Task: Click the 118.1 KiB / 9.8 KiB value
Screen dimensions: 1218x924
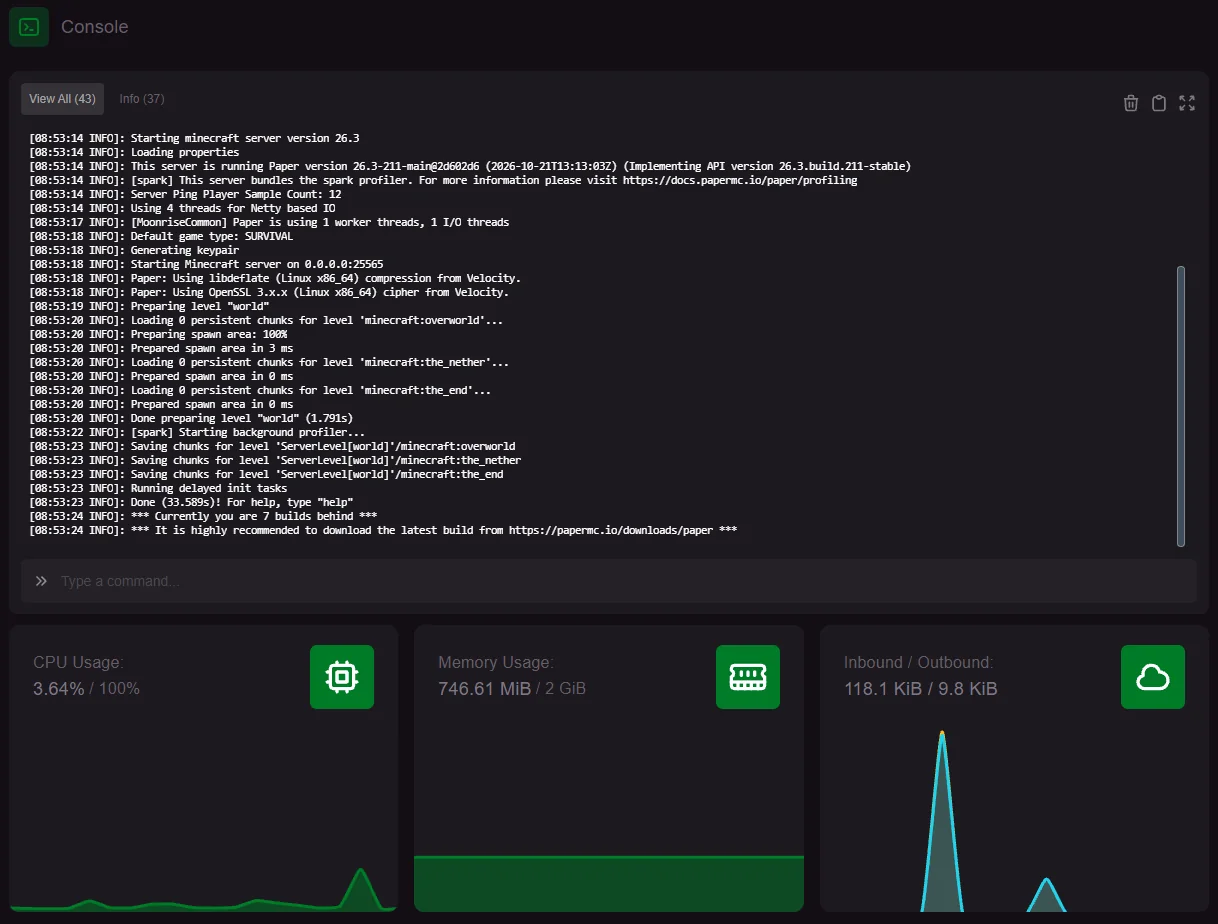Action: (x=921, y=688)
